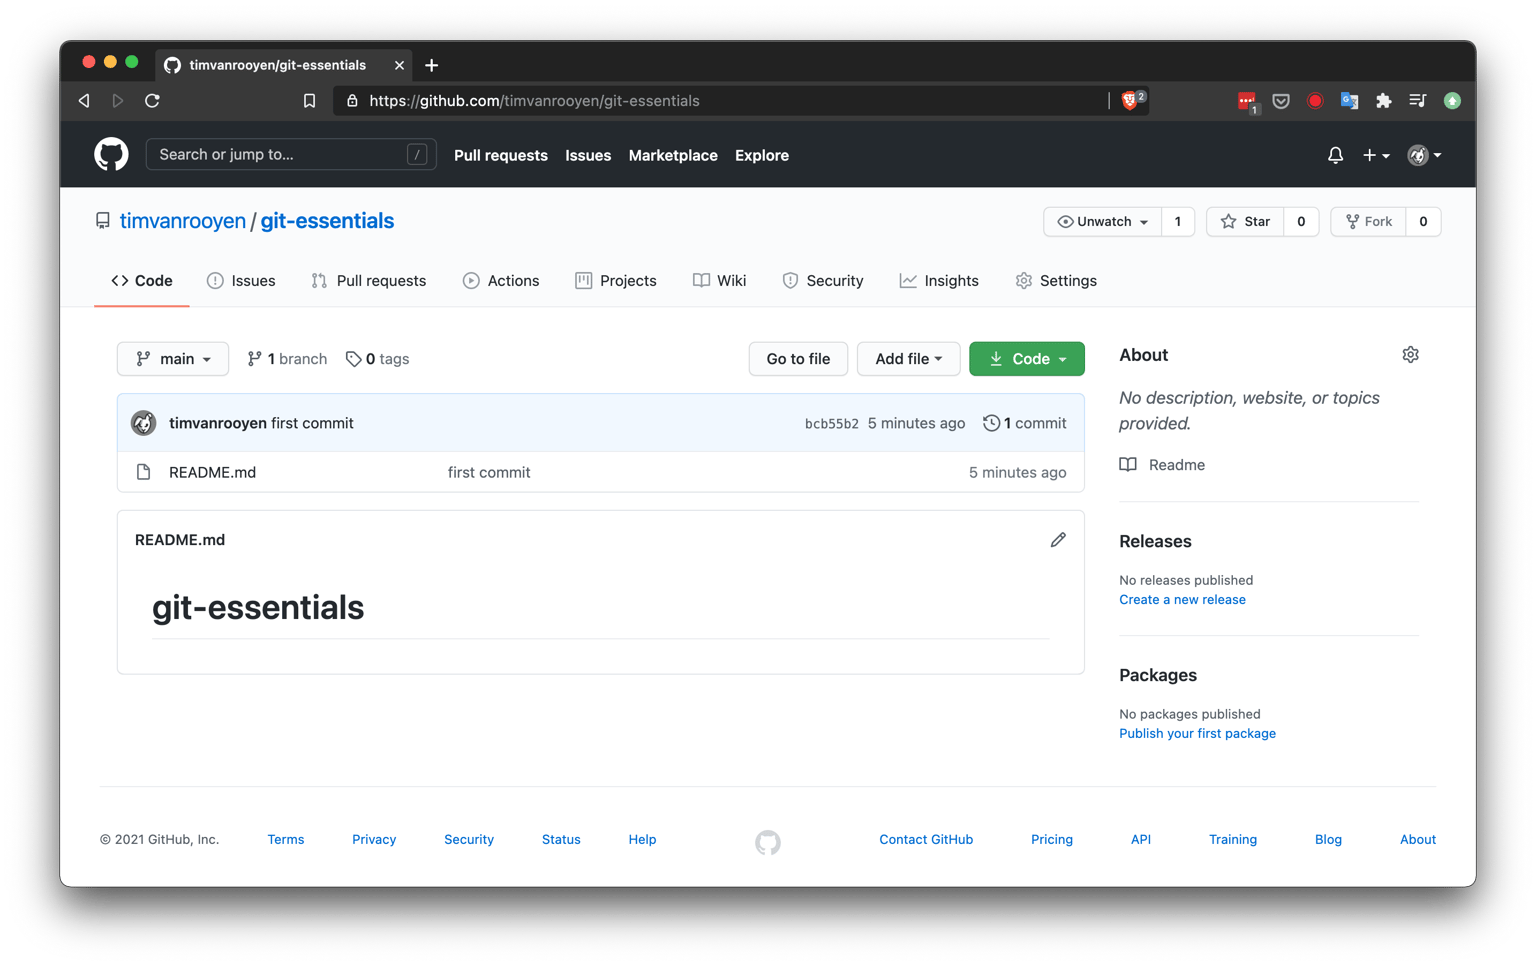The image size is (1536, 966).
Task: Click the red password manager extension icon
Action: (x=1247, y=102)
